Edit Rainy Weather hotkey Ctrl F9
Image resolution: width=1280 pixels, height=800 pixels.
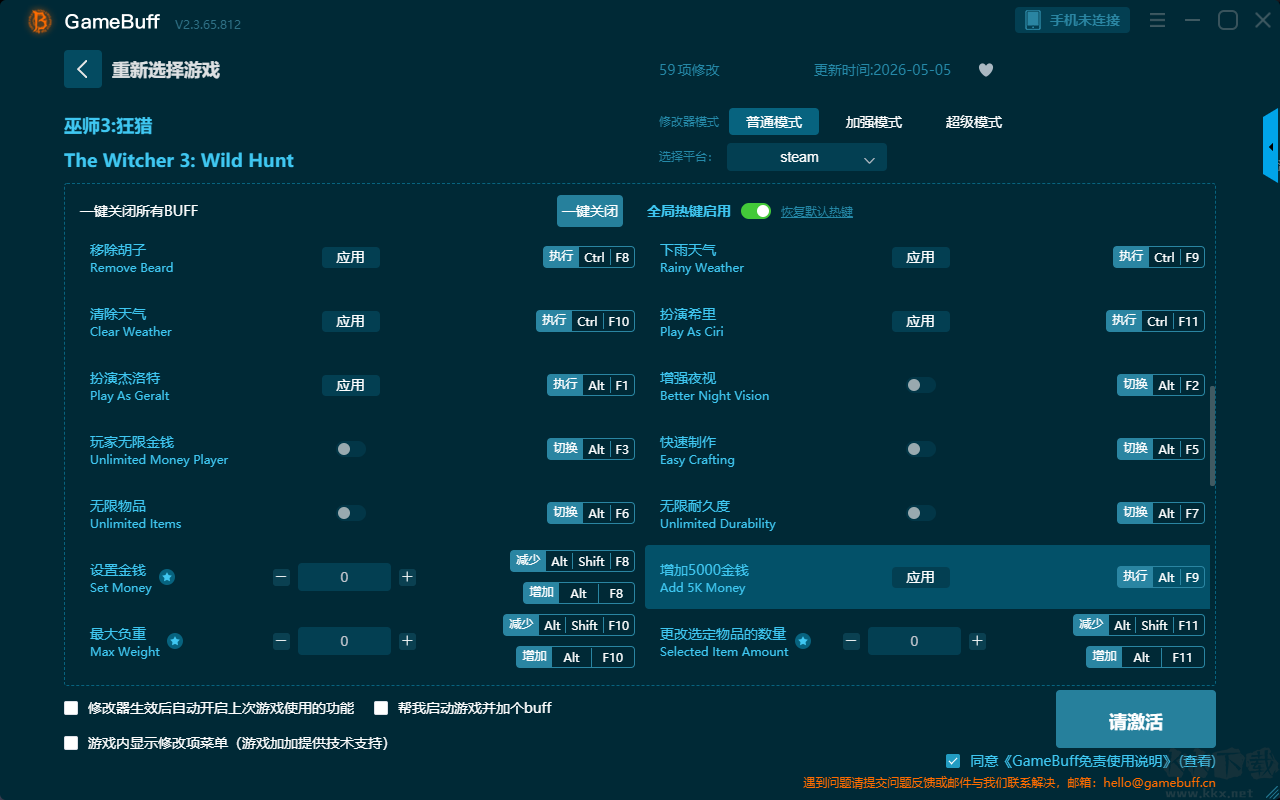coord(1159,257)
